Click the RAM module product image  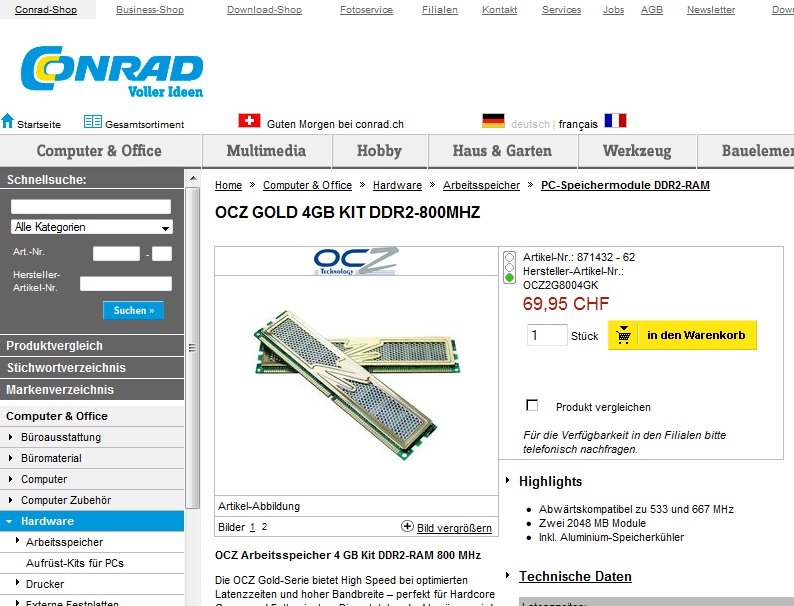356,385
